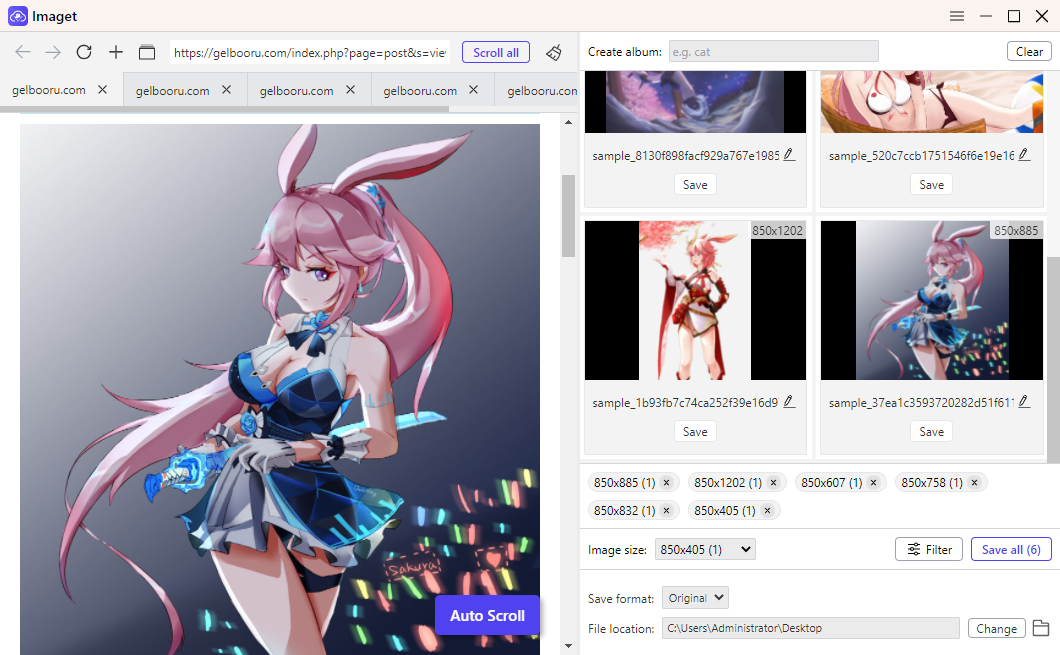Remove the 850x607 size filter chip
This screenshot has width=1060, height=655.
[873, 483]
